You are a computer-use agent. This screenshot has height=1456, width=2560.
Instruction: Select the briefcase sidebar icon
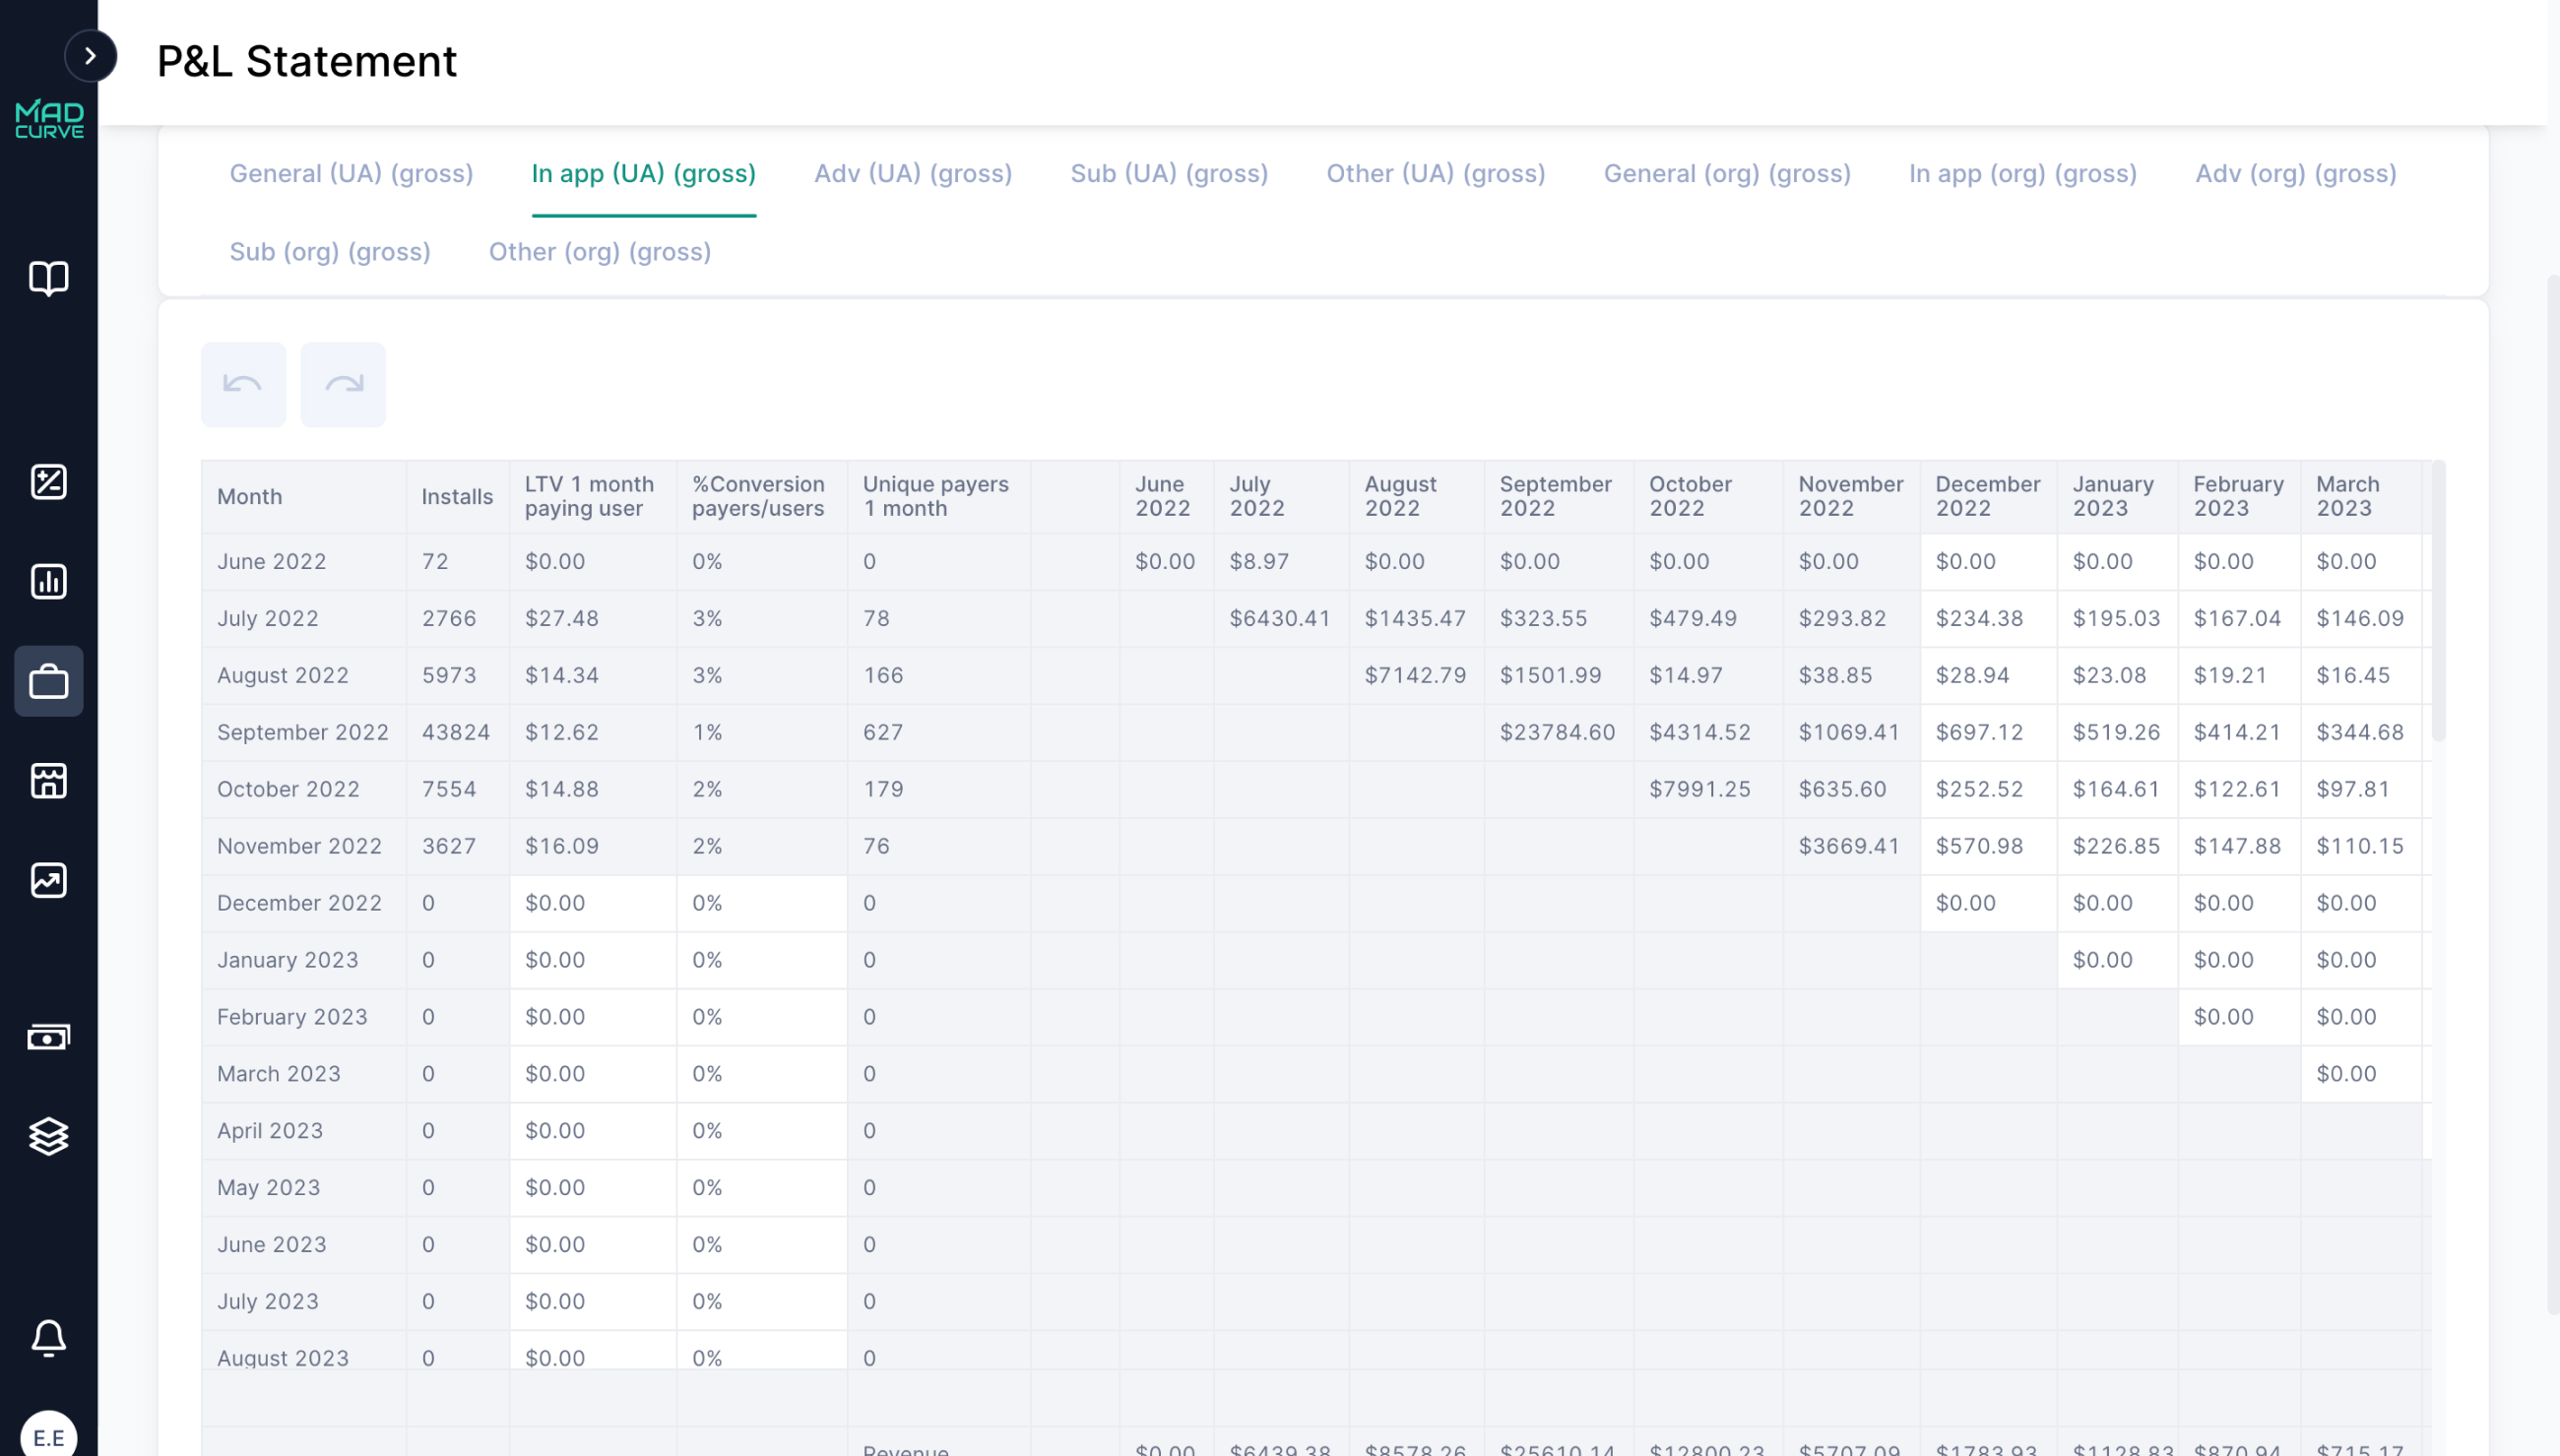point(48,682)
